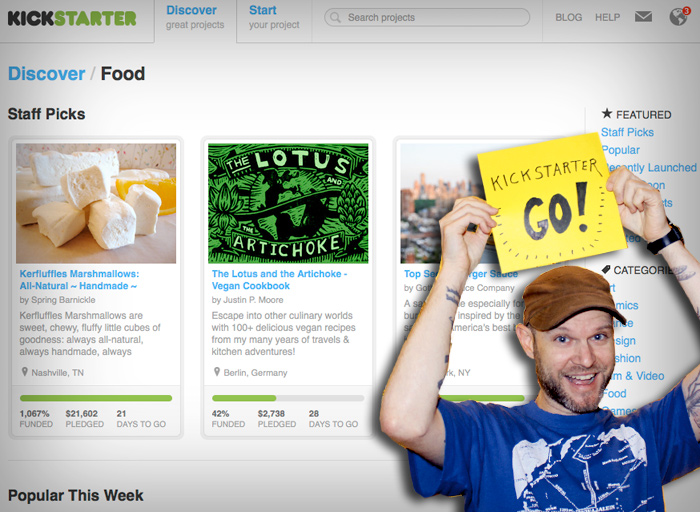This screenshot has height=512, width=700.
Task: Click the Berlin location pin icon
Action: 217,371
